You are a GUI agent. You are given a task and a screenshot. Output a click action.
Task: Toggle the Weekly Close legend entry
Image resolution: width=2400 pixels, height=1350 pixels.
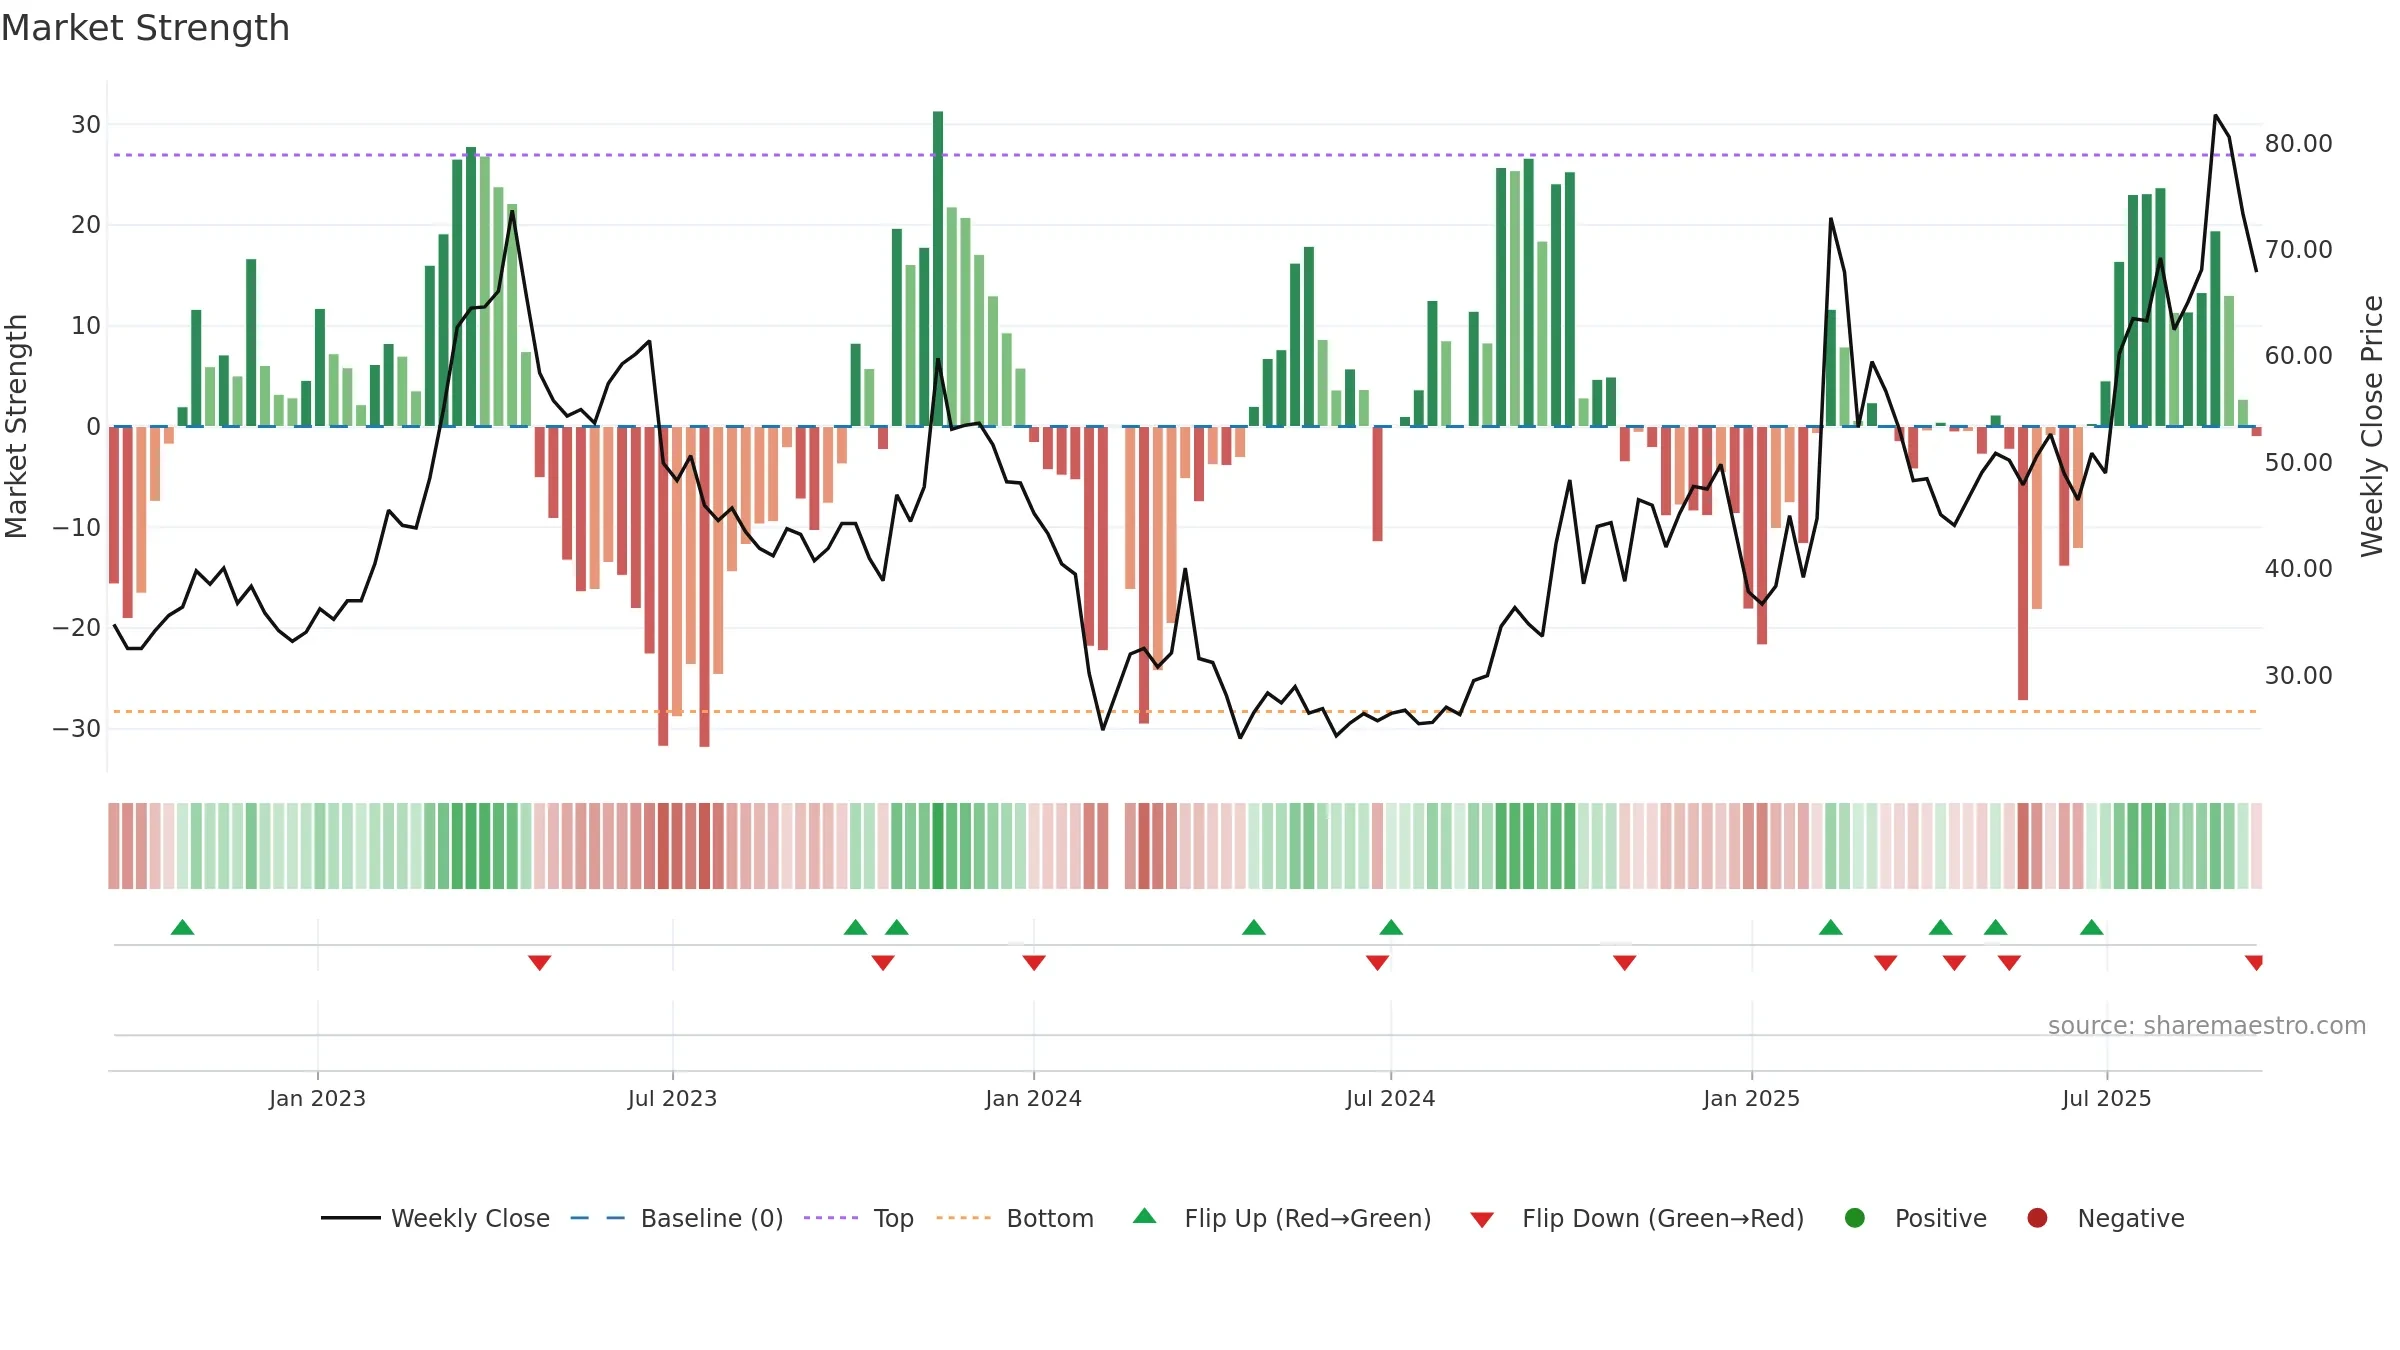(435, 1218)
